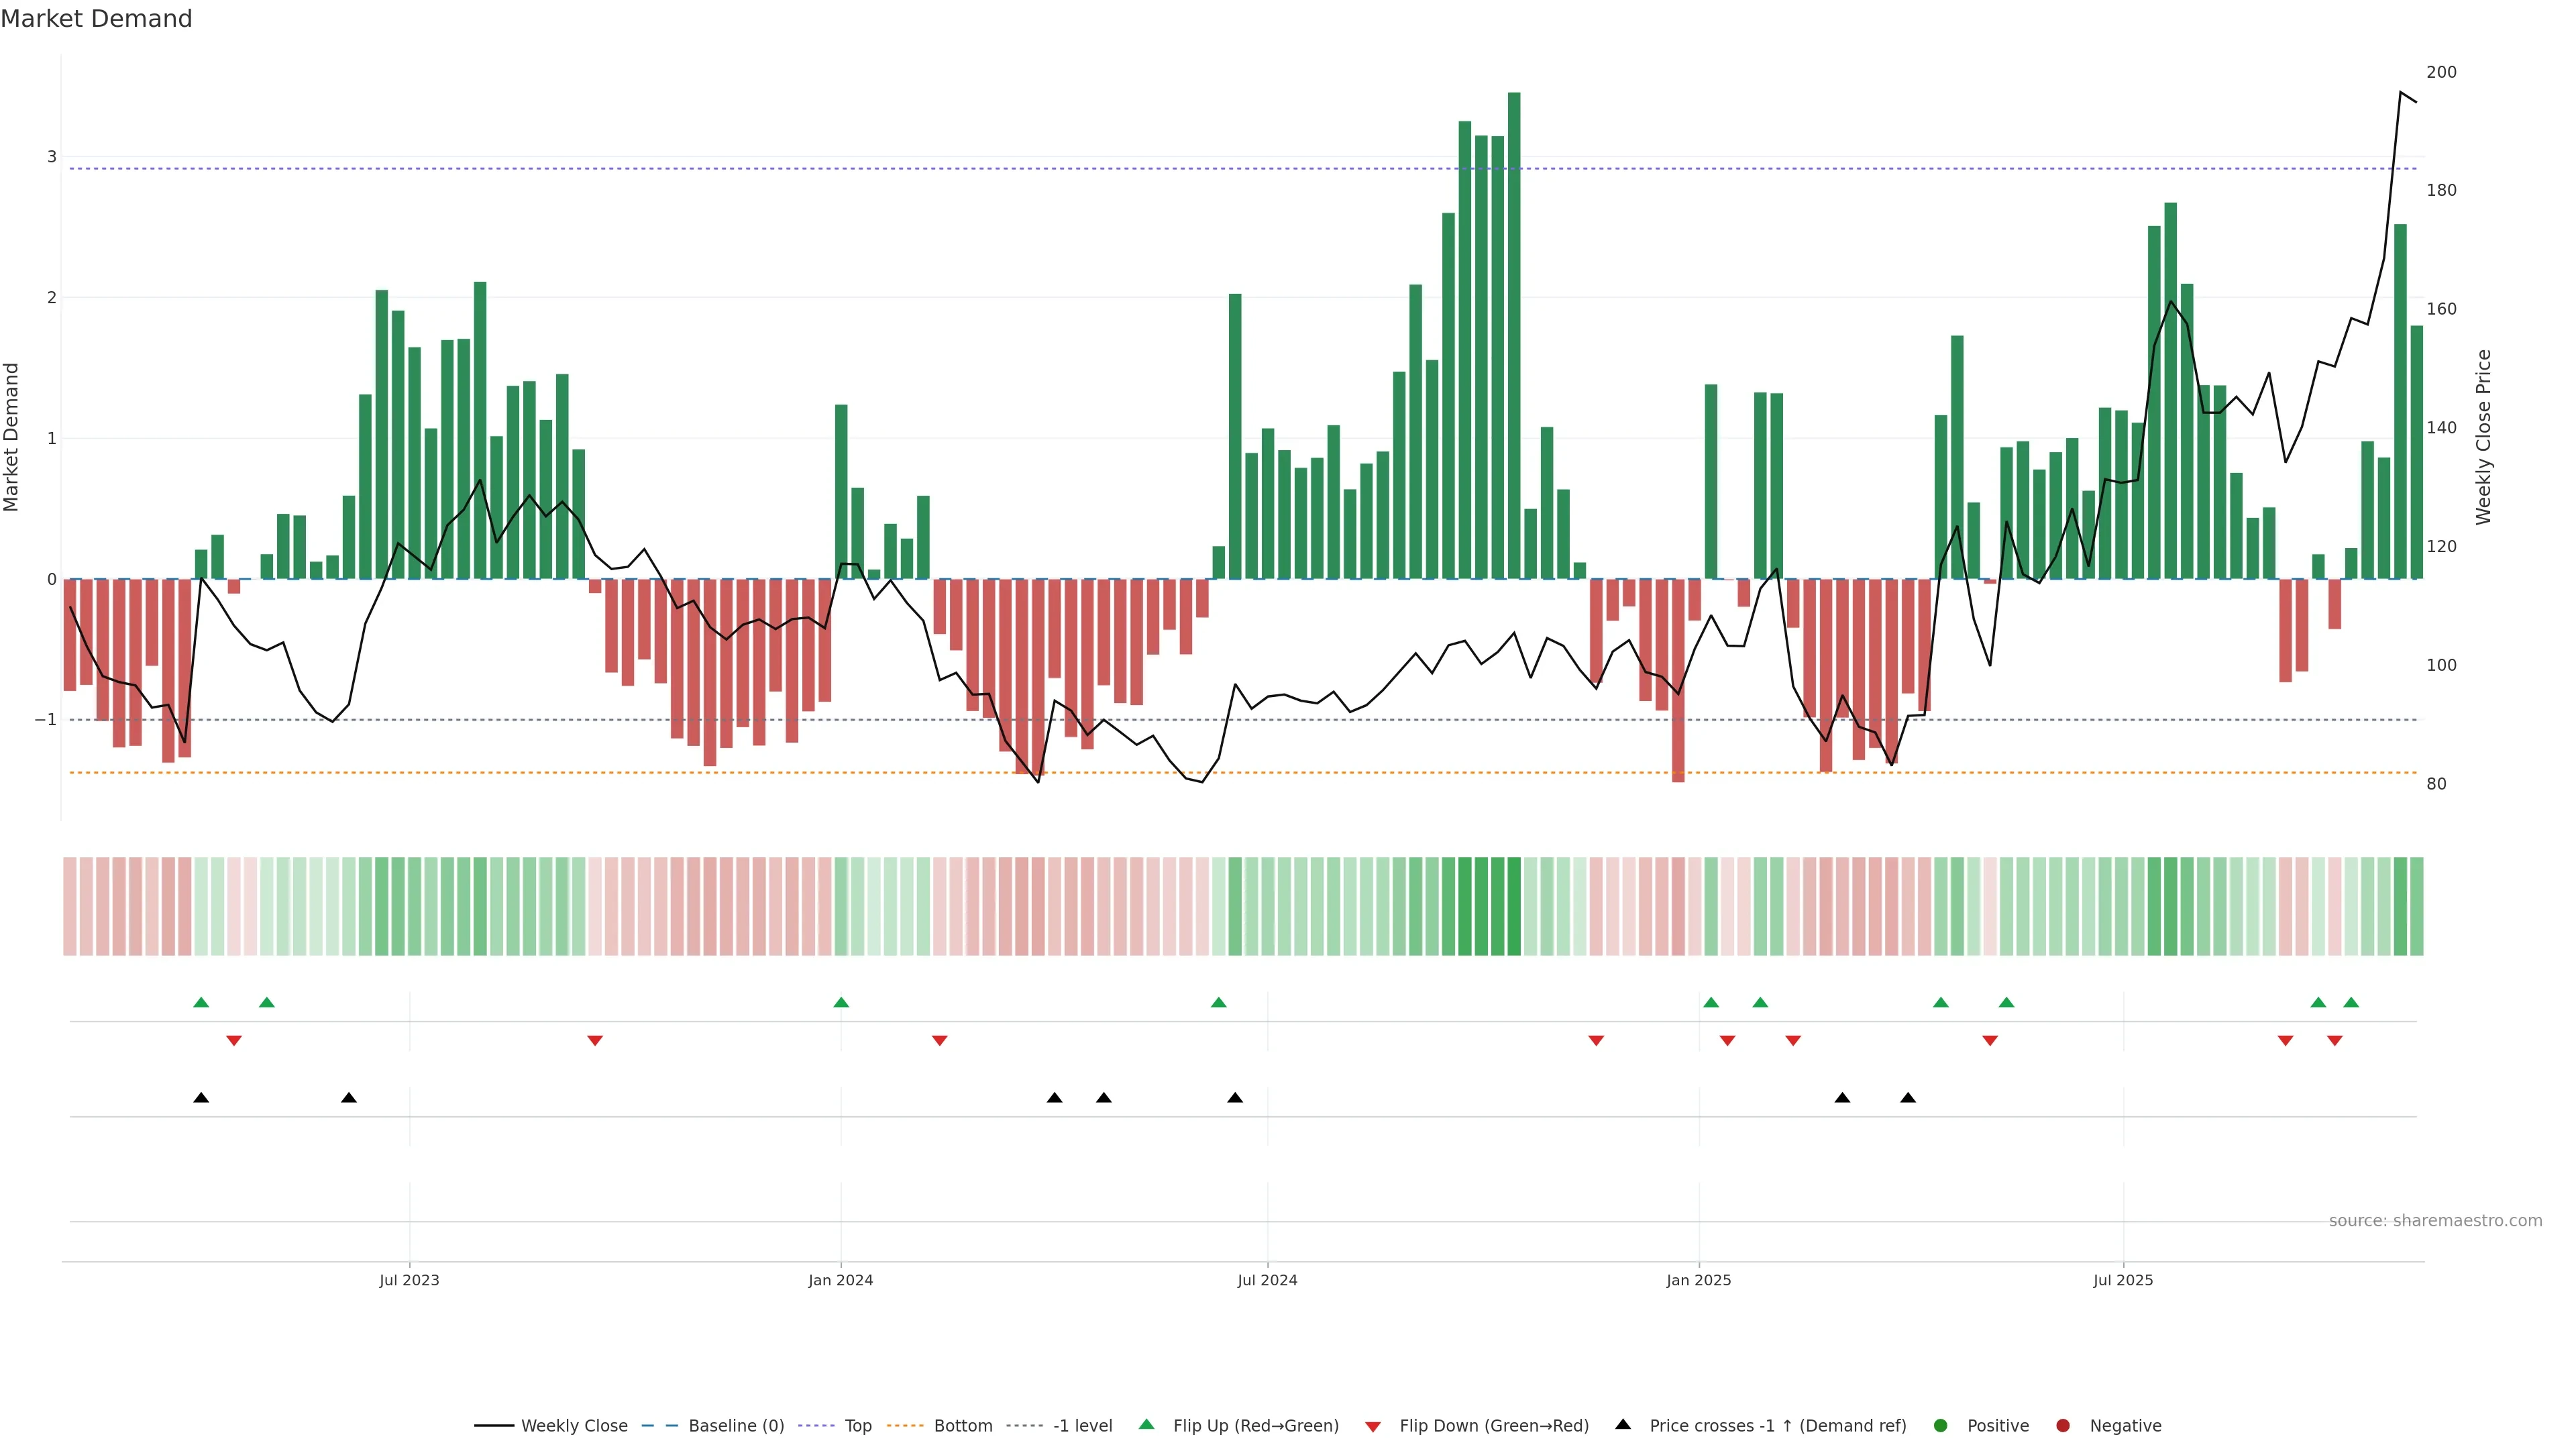The height and width of the screenshot is (1449, 2576).
Task: Click the green Positive circle legend icon
Action: pyautogui.click(x=1941, y=1425)
